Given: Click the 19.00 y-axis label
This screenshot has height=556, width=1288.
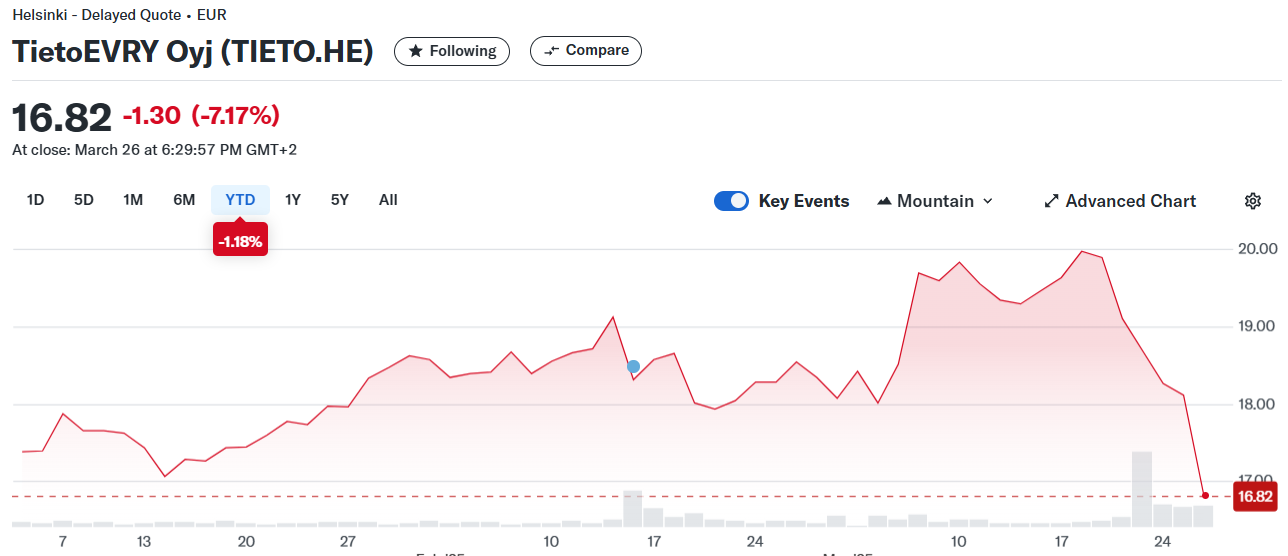Looking at the screenshot, I should 1258,326.
